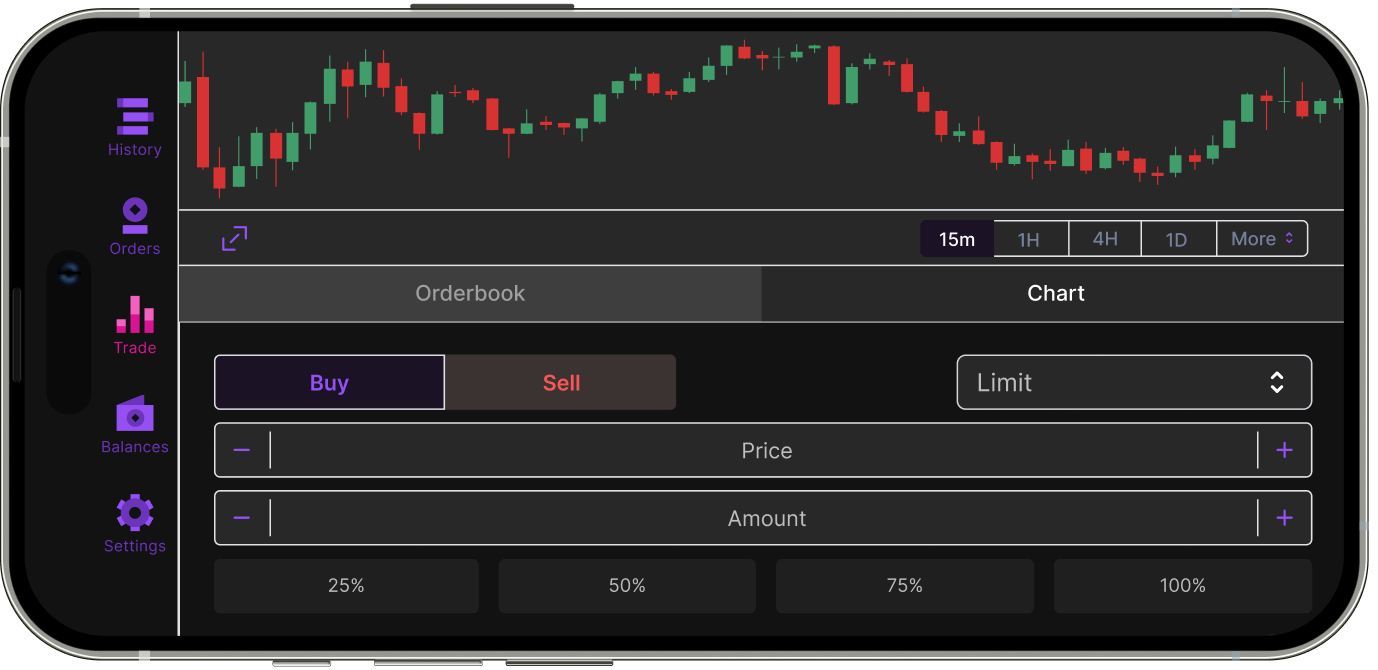This screenshot has width=1378, height=670.
Task: Expand the More timeframes dropdown
Action: coord(1262,239)
